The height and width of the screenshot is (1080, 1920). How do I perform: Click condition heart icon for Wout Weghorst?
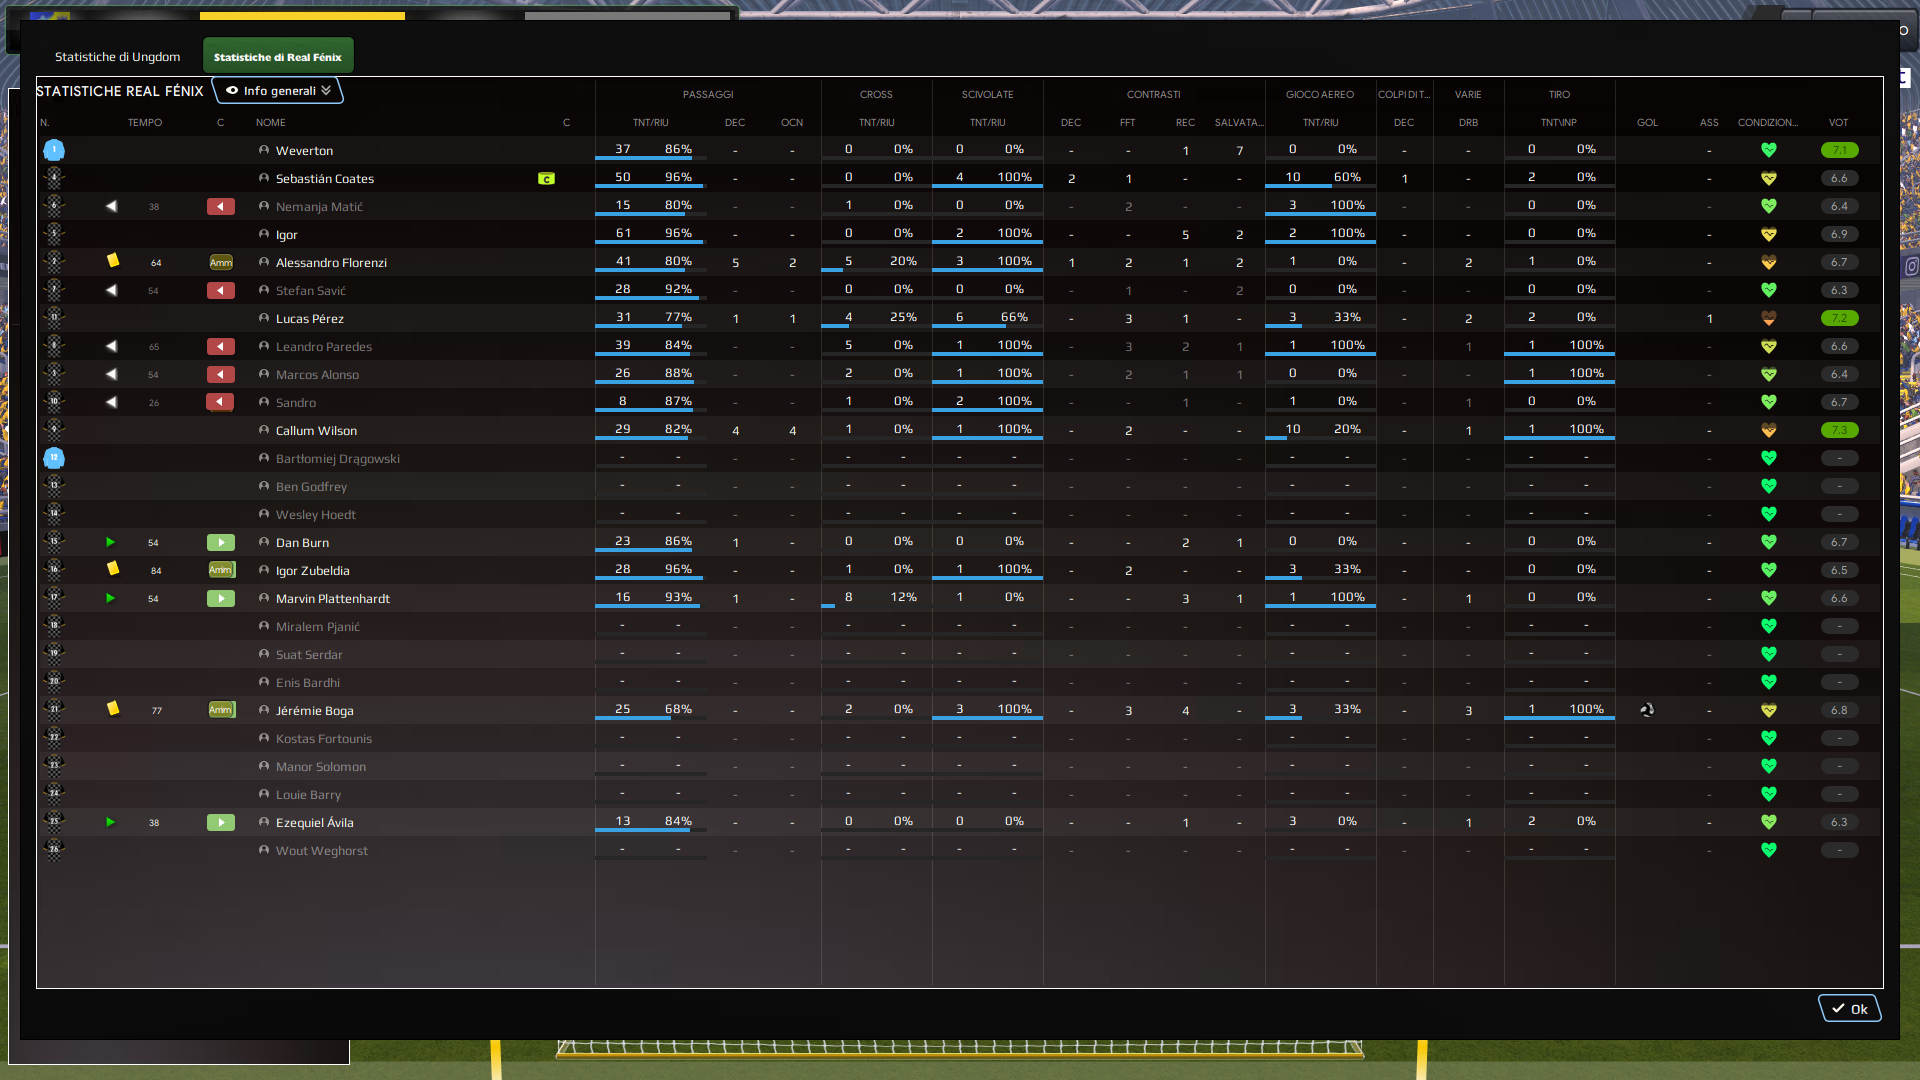pyautogui.click(x=1768, y=850)
